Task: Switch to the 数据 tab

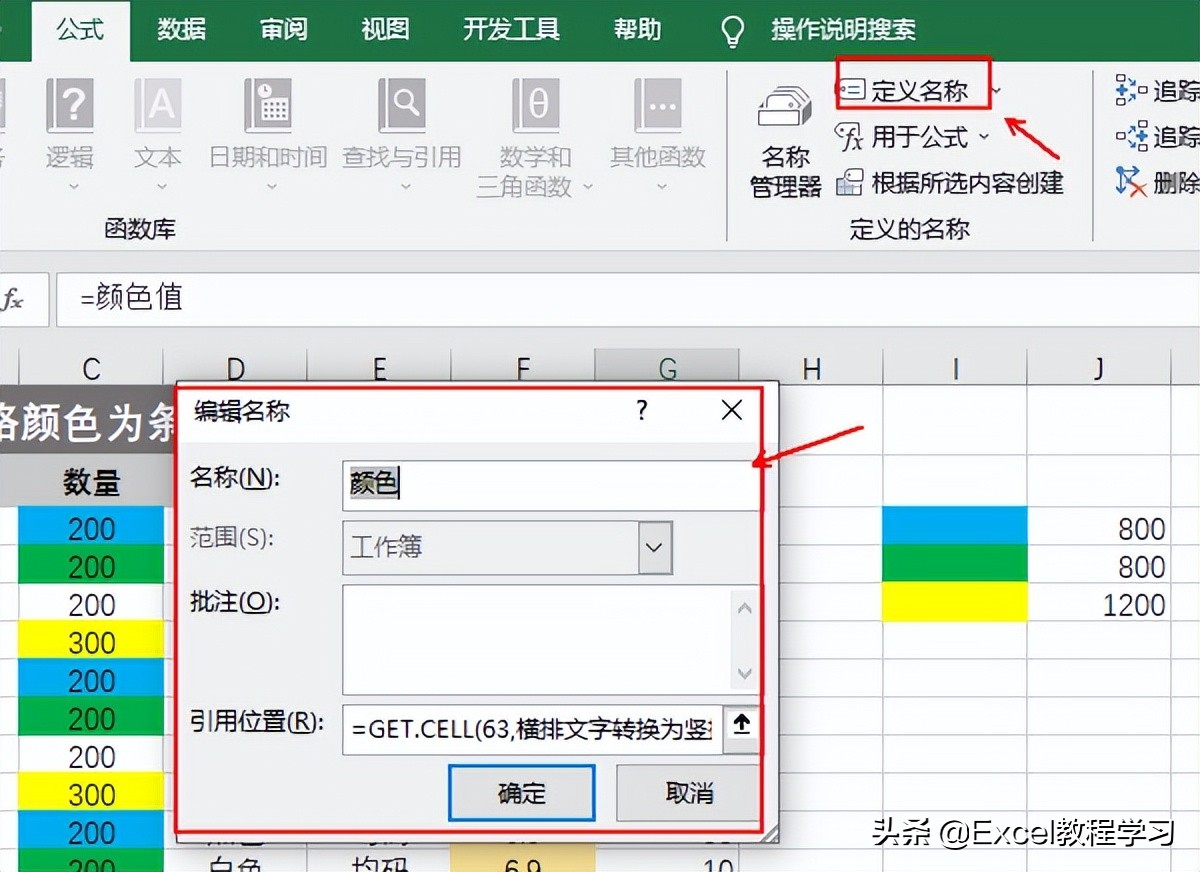Action: point(181,30)
